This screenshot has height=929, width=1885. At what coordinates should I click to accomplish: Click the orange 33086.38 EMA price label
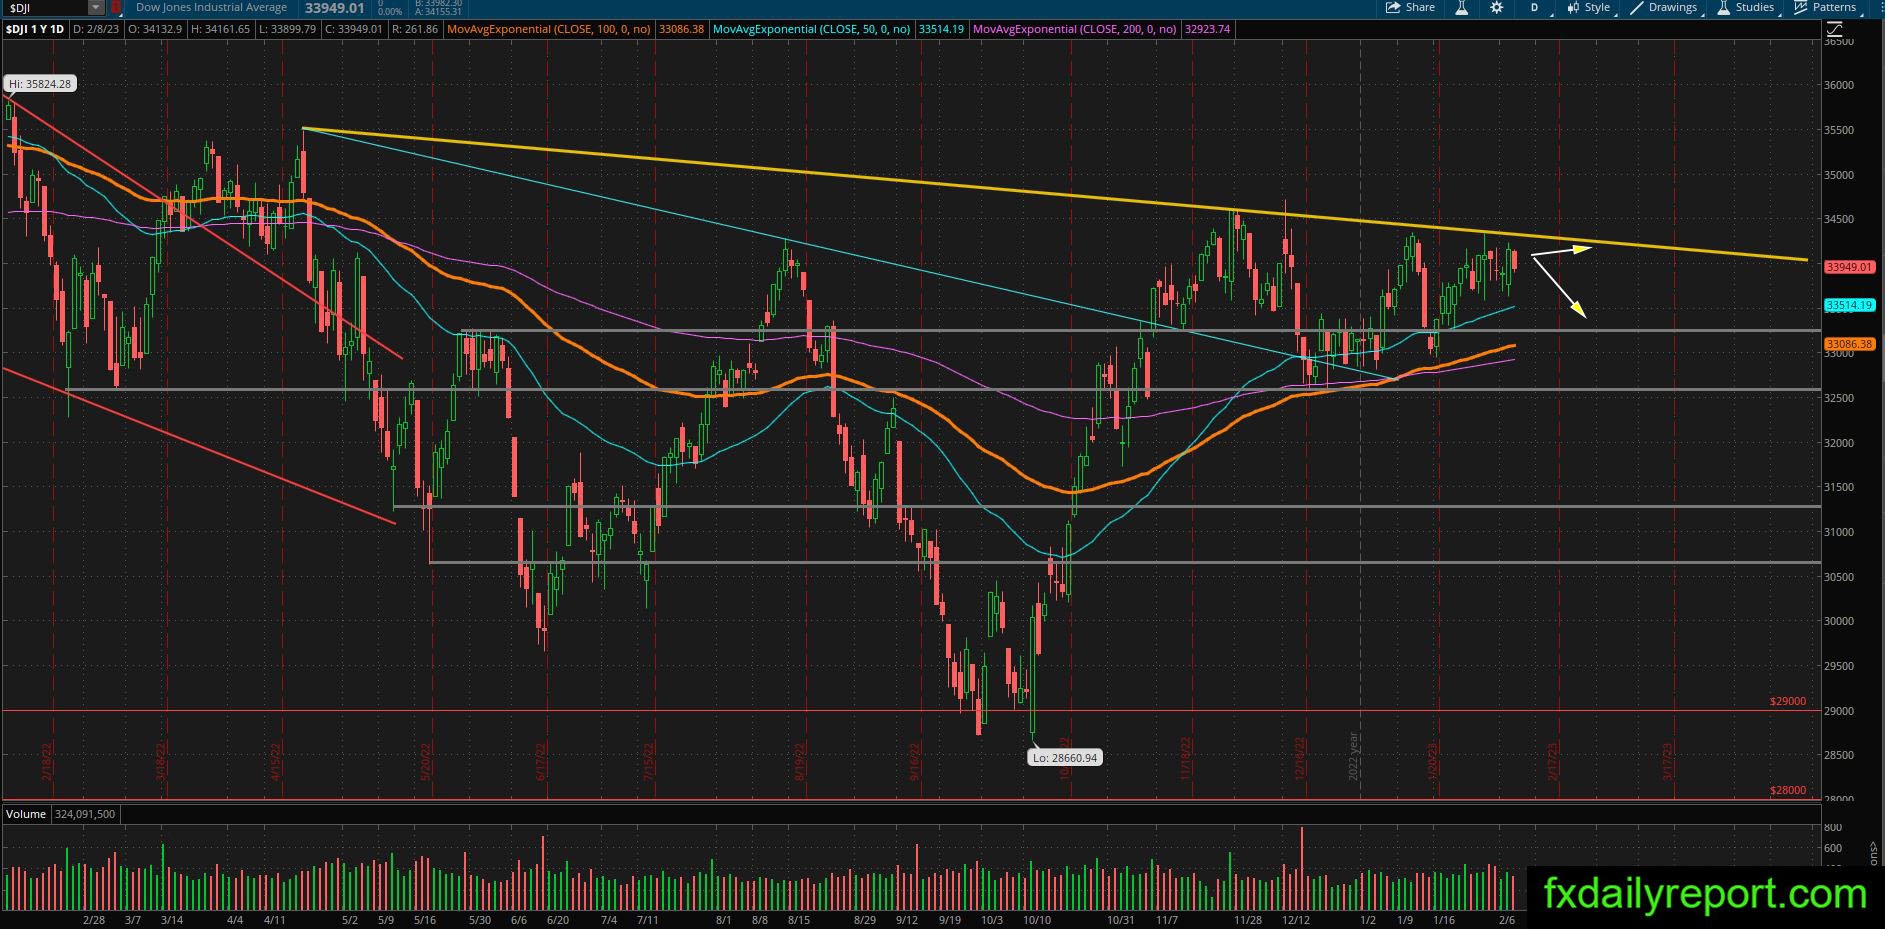pos(1849,344)
